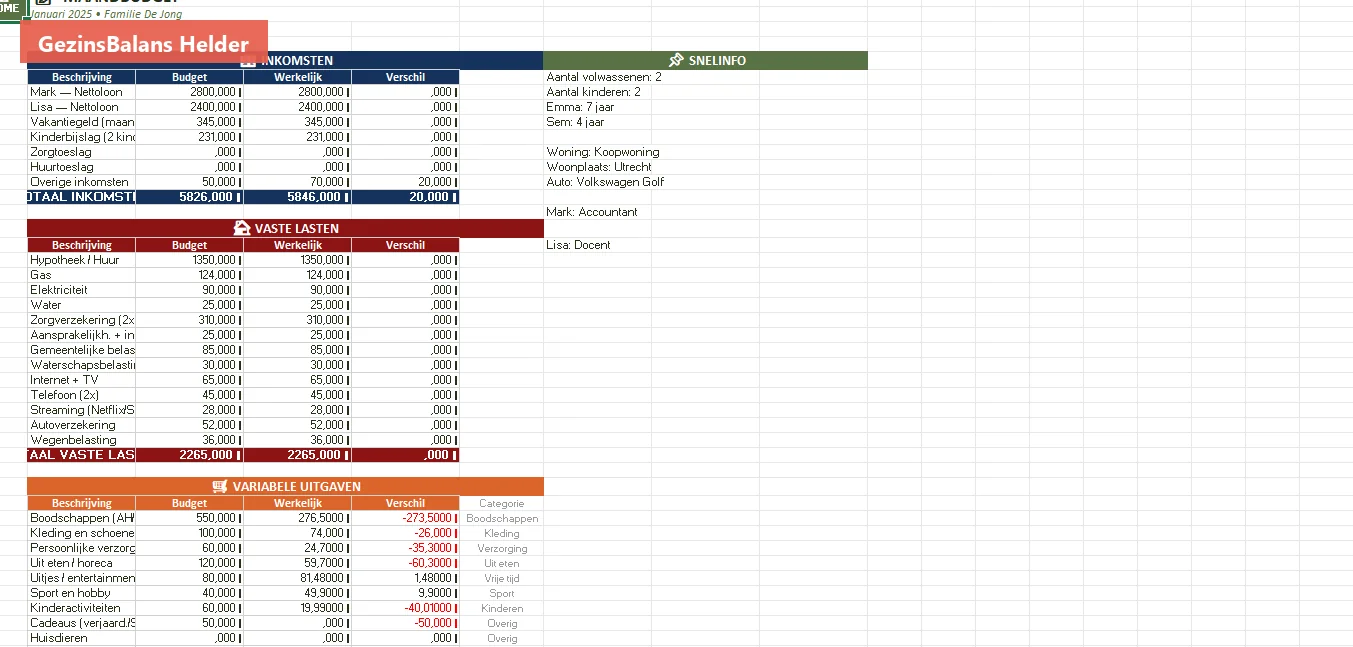Select the 'Woonplaats: Utrecht' cell

[599, 167]
